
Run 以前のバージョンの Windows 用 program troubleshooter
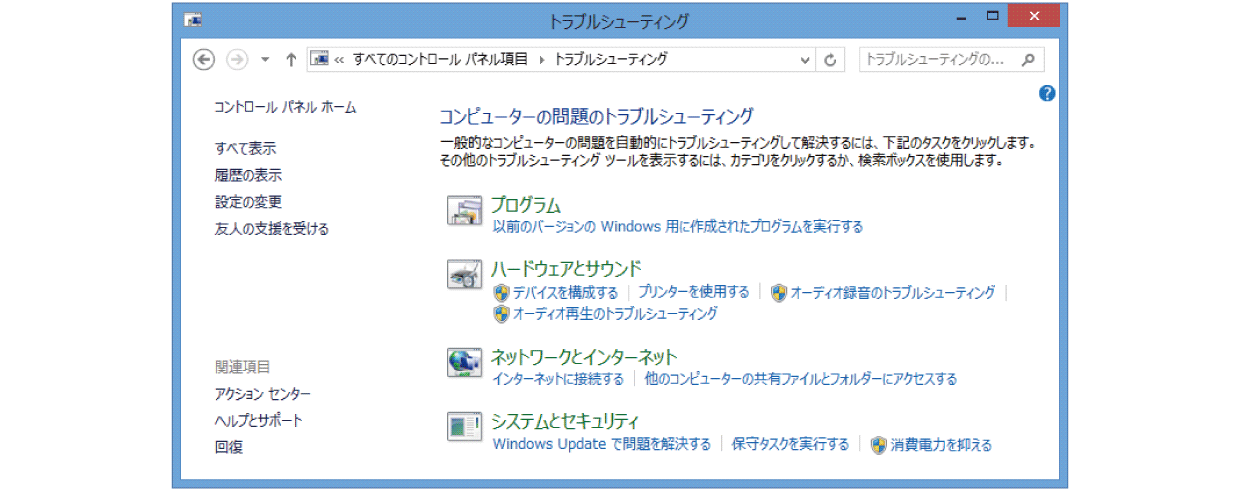pos(677,227)
